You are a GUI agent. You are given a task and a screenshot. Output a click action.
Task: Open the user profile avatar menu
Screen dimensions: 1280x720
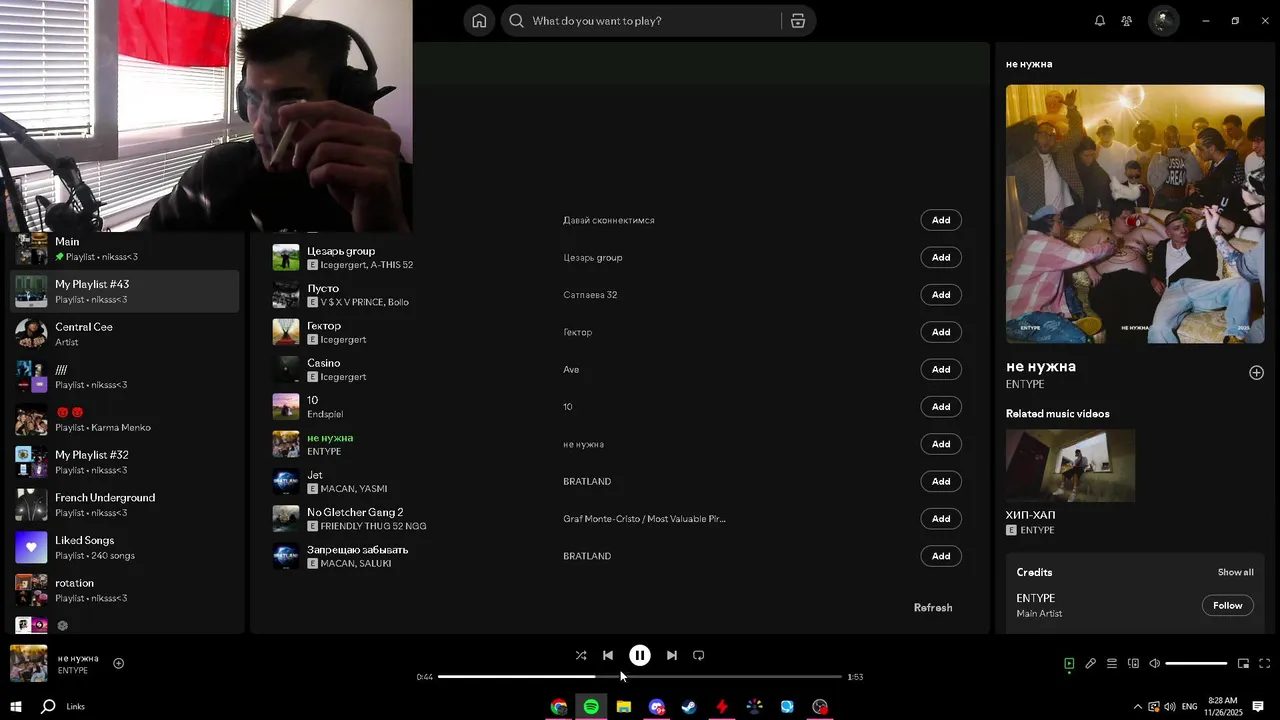pyautogui.click(x=1163, y=20)
